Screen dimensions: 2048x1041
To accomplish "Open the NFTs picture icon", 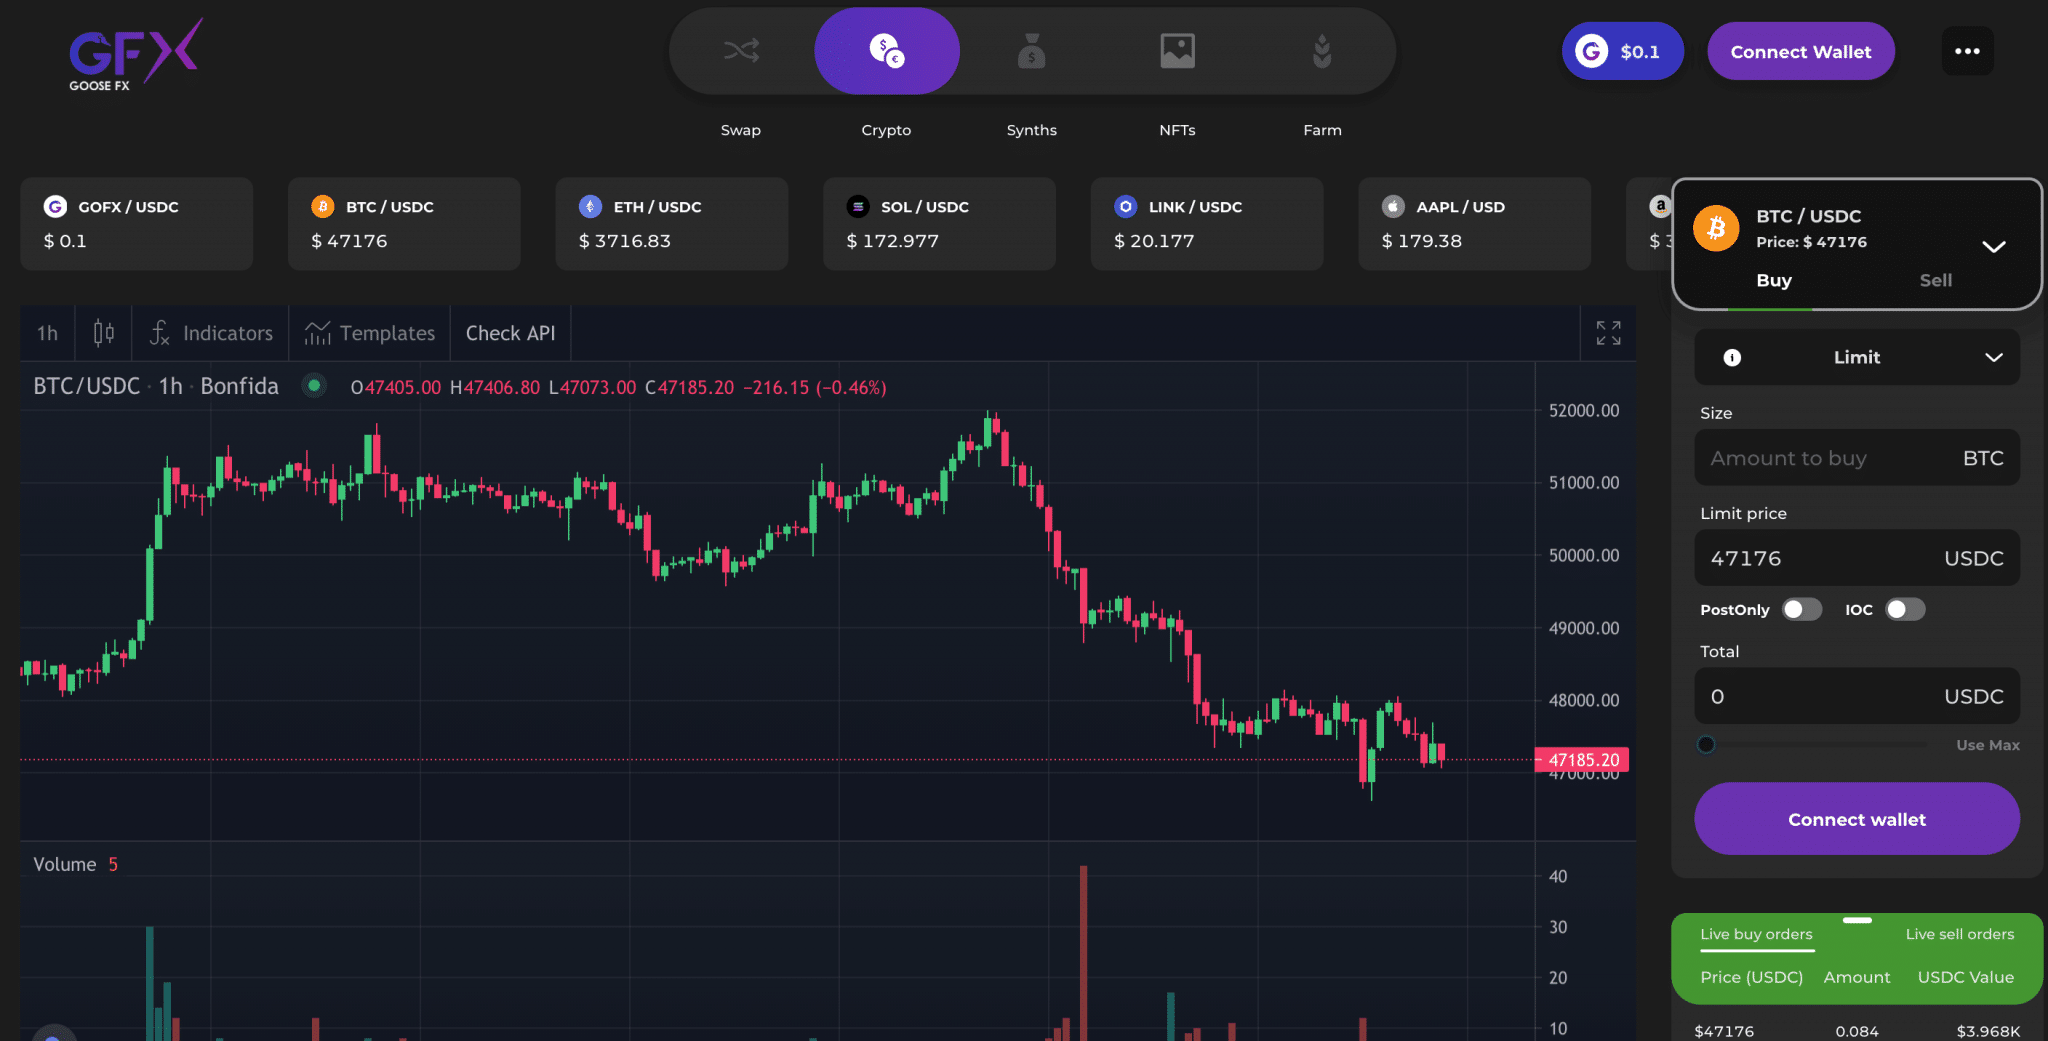I will pos(1177,51).
